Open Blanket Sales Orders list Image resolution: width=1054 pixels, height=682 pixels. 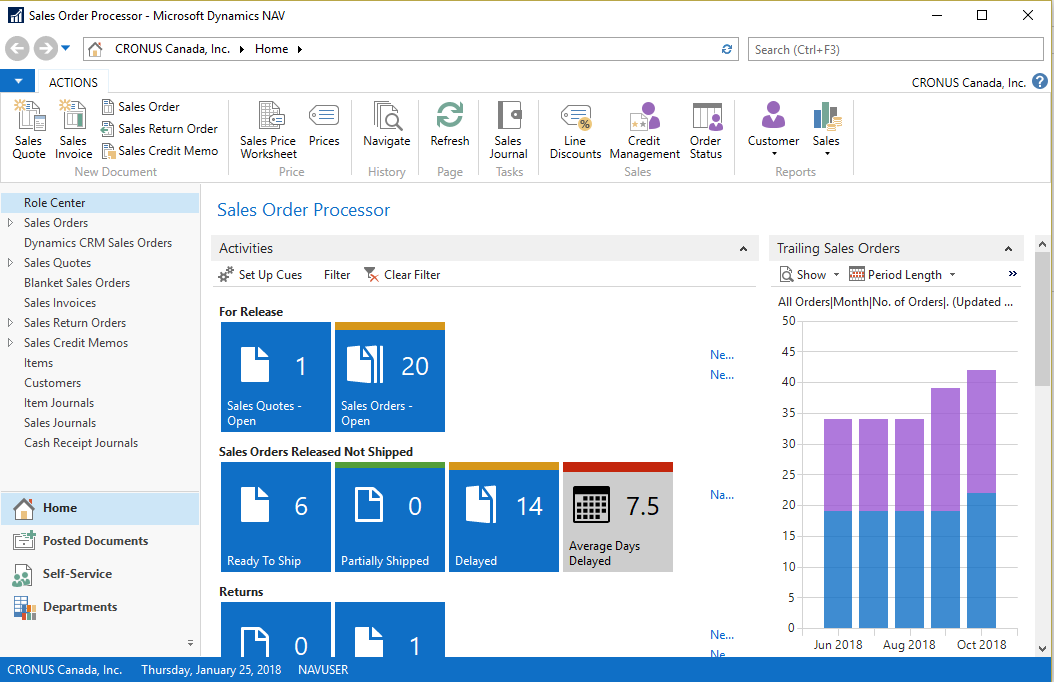[x=77, y=283]
